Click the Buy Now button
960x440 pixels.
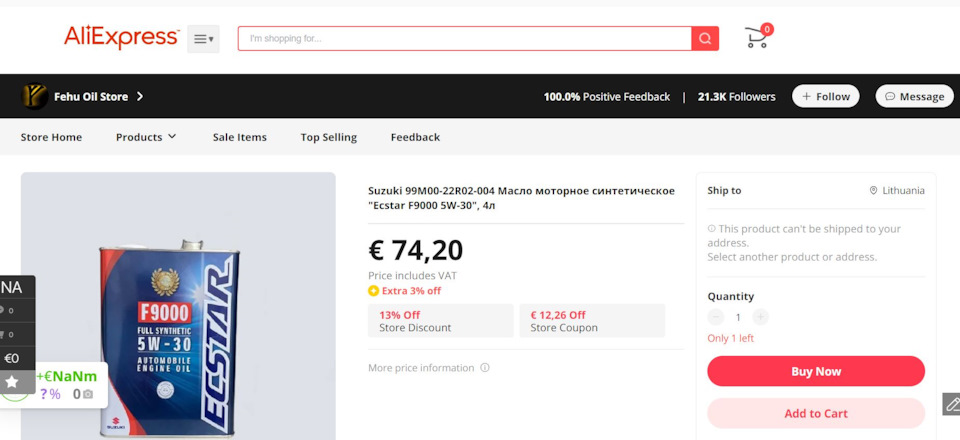pos(816,371)
